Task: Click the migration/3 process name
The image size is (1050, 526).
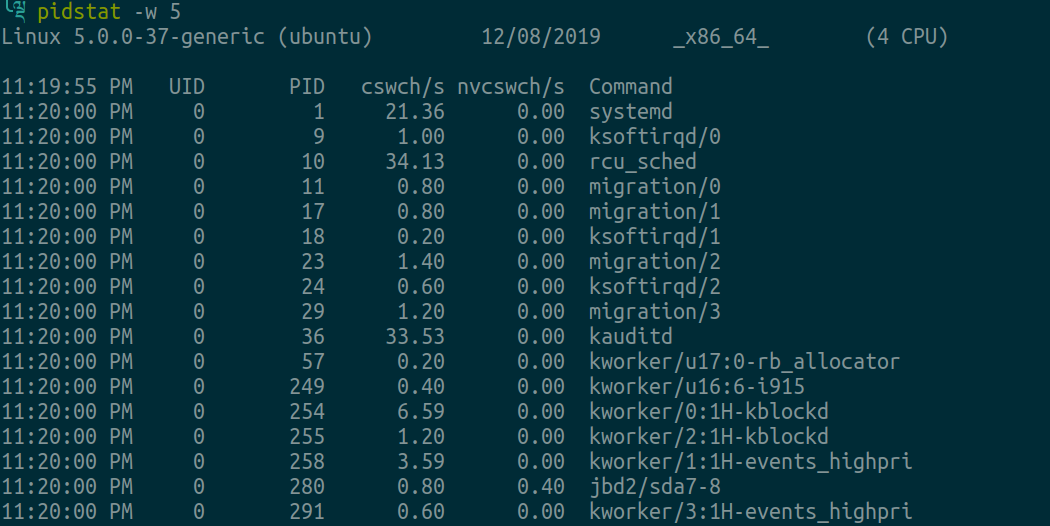Action: tap(654, 312)
